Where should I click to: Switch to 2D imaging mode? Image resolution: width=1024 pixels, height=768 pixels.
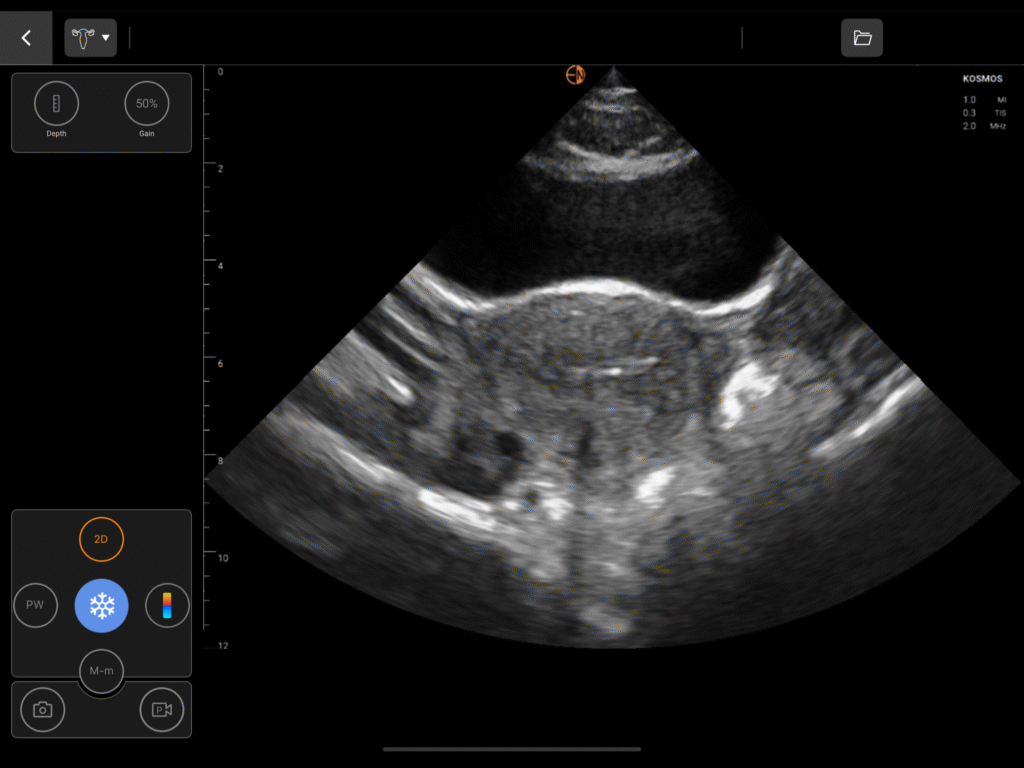[101, 539]
